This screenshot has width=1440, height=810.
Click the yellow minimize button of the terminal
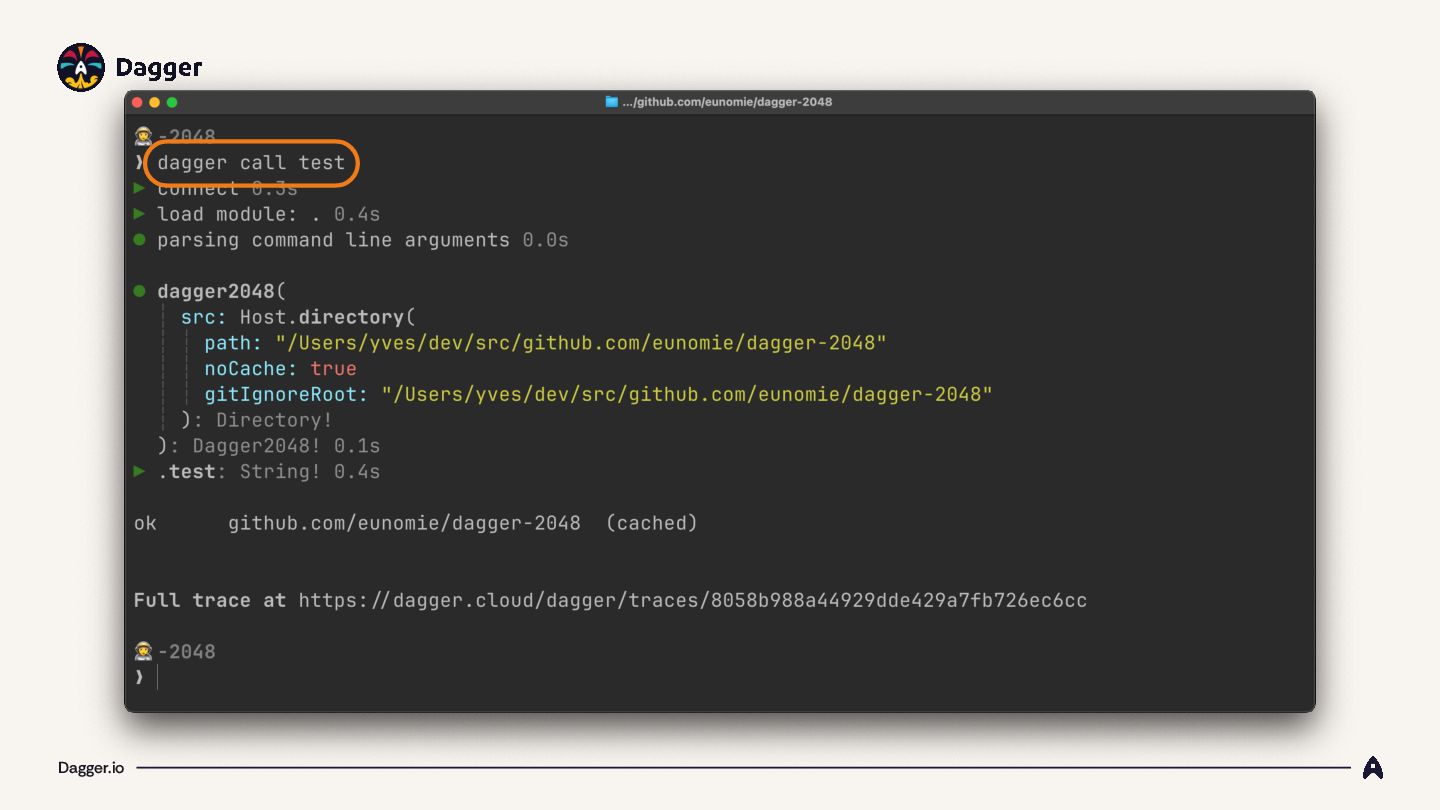(154, 102)
